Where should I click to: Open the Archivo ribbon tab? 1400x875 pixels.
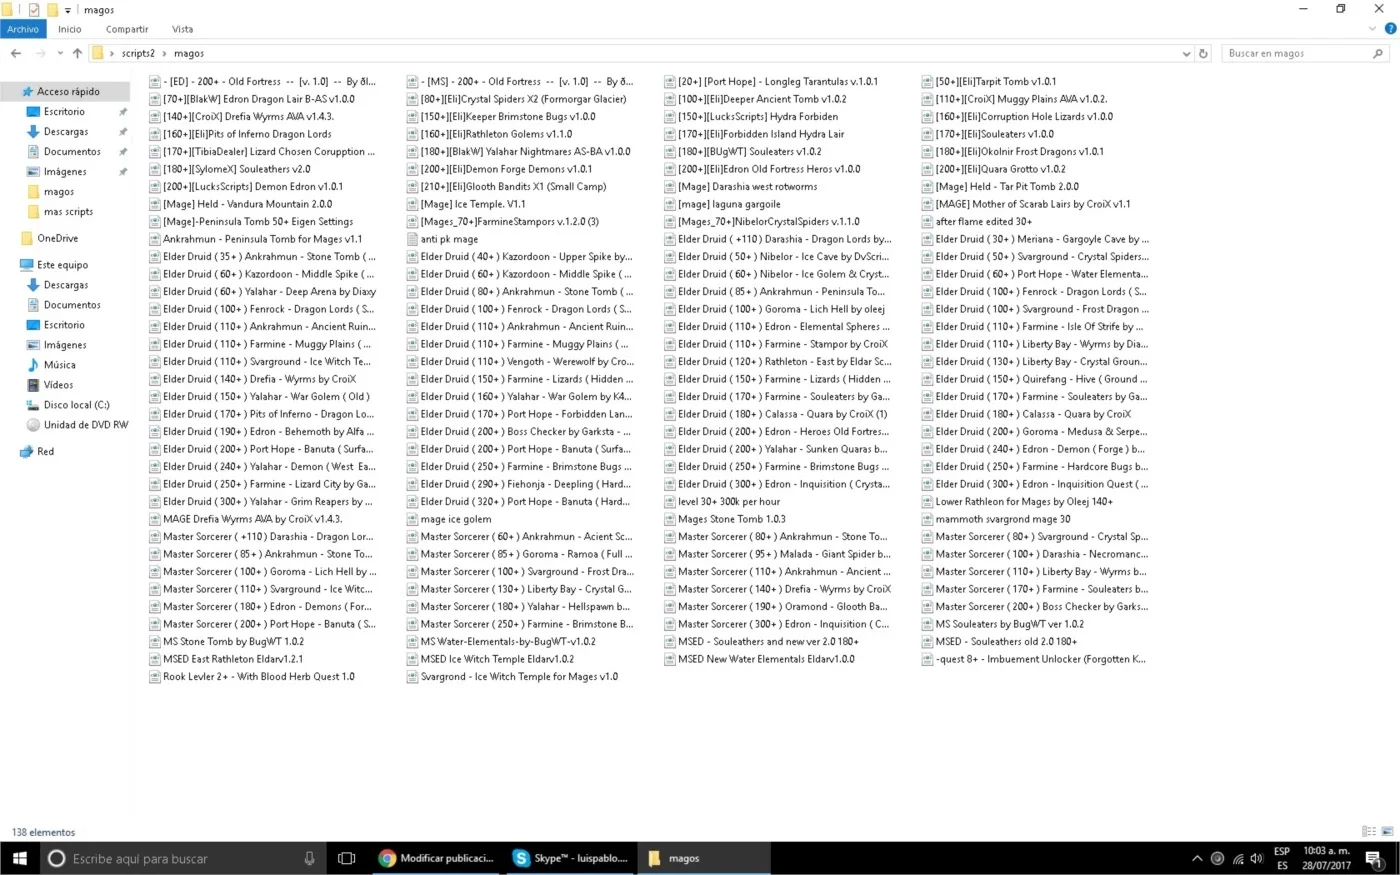22,29
